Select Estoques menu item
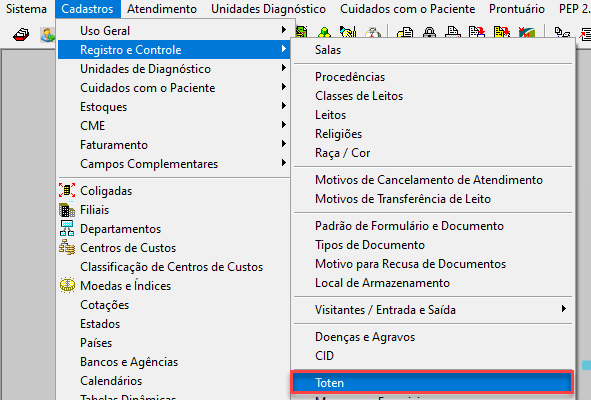The width and height of the screenshot is (591, 400). point(174,107)
